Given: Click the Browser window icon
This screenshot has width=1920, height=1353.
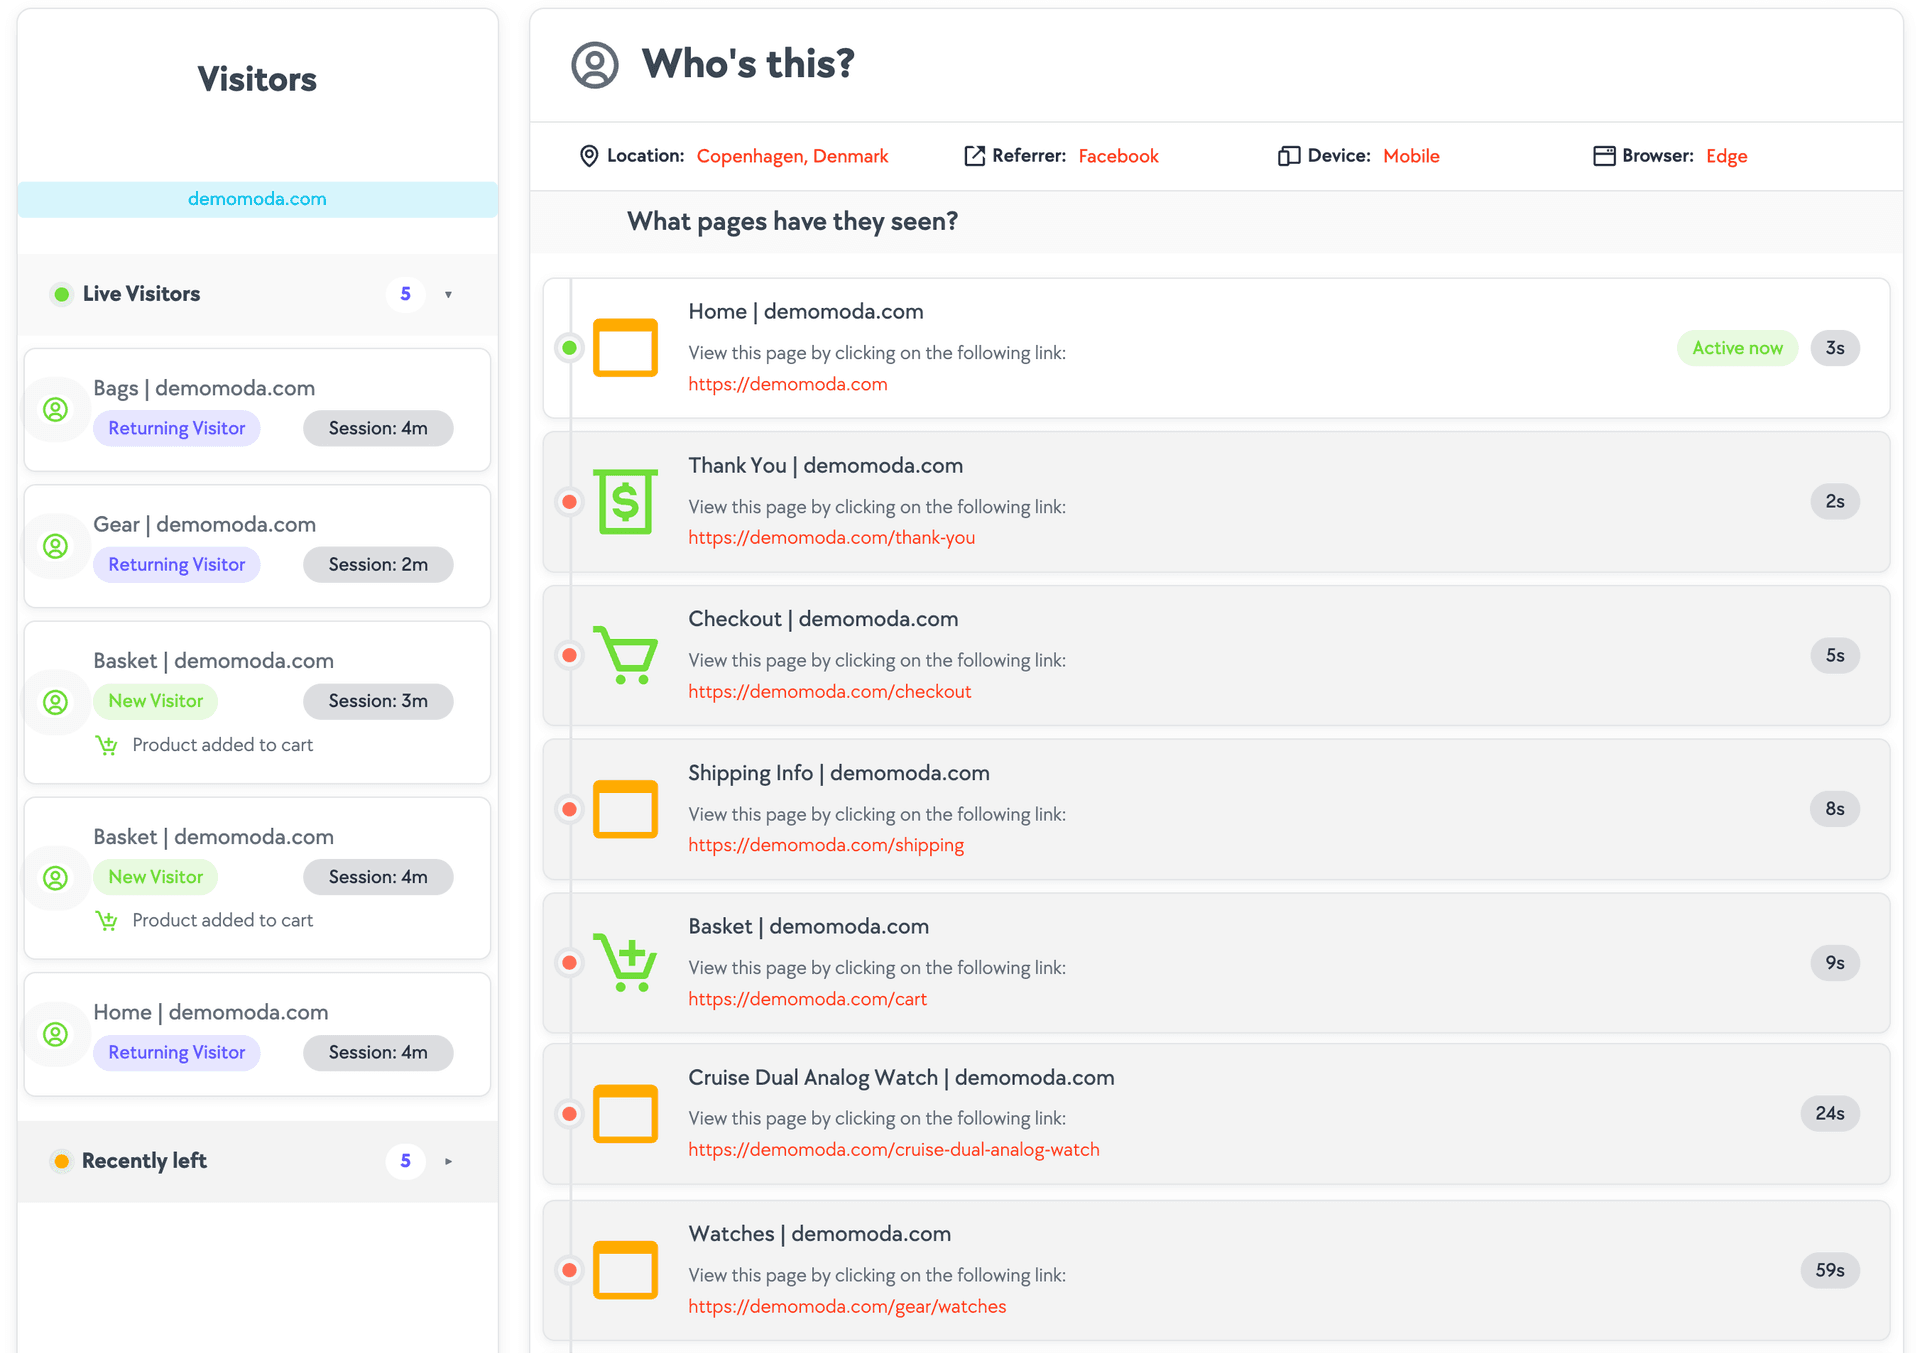Looking at the screenshot, I should (1604, 156).
